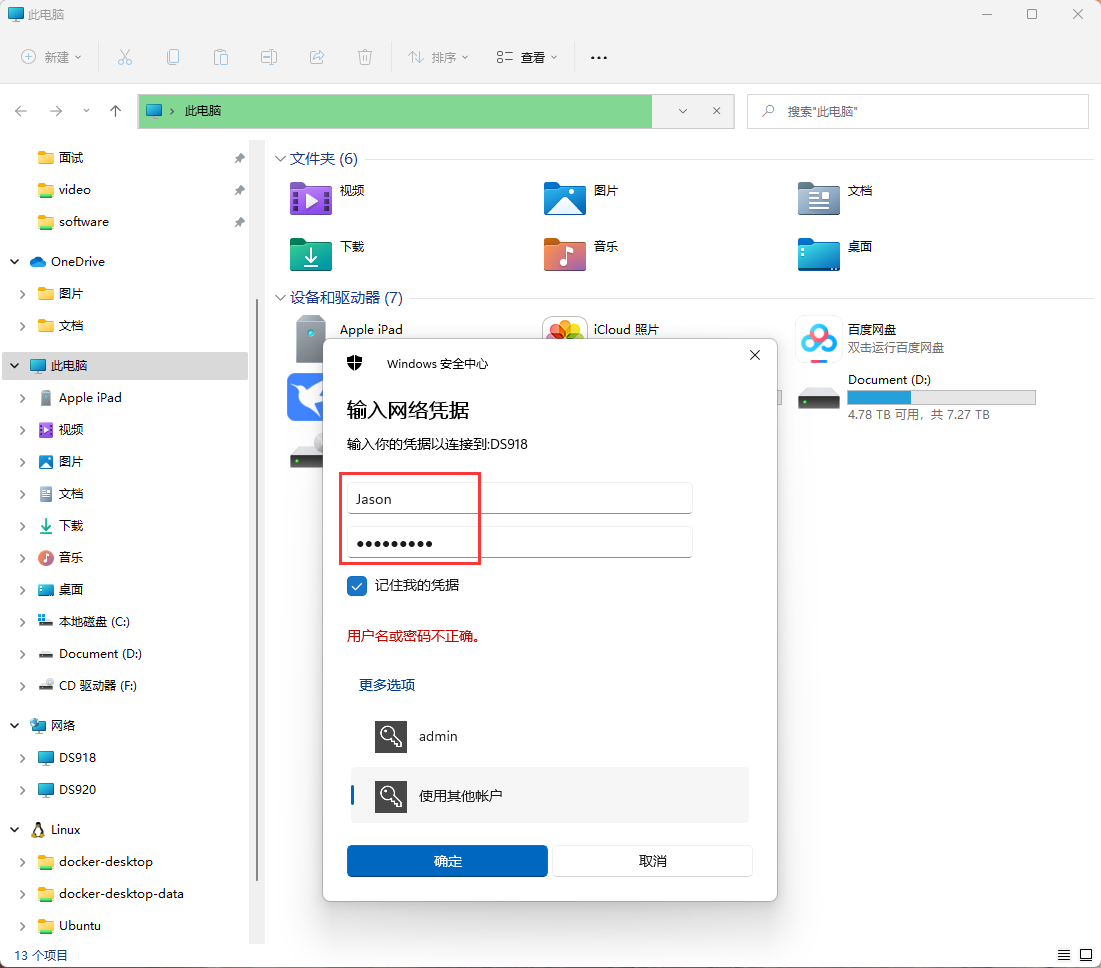Open the 视频 folder icon in main pane
Image resolution: width=1101 pixels, height=968 pixels.
tap(310, 198)
